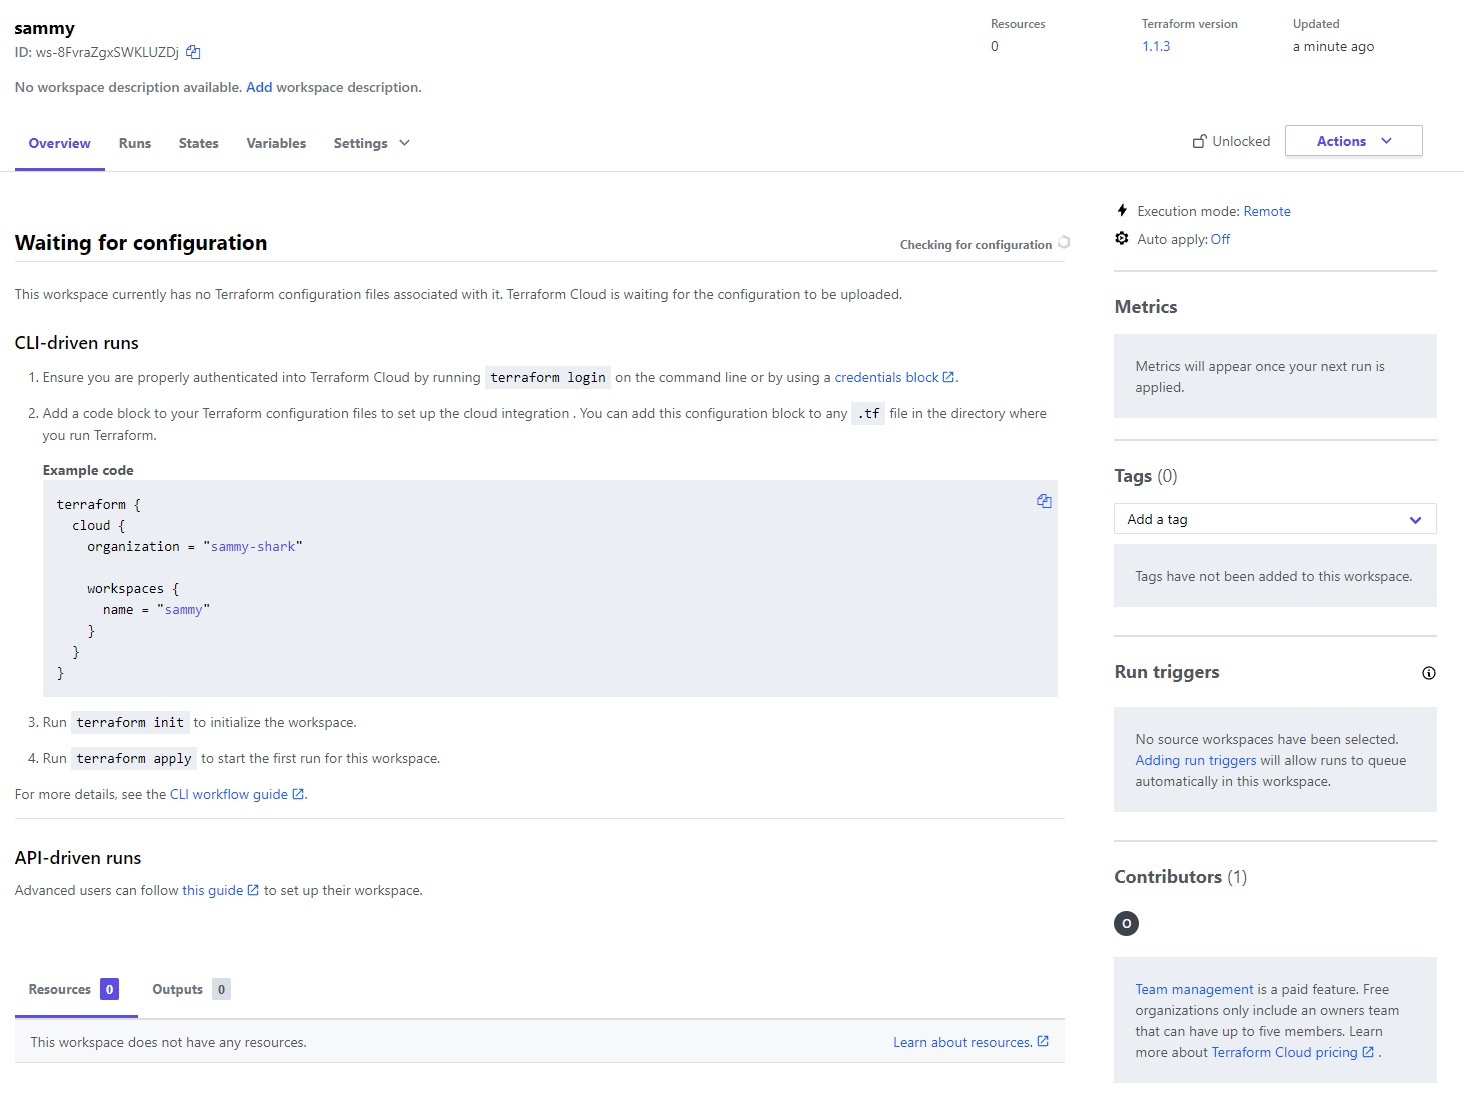Click the Waiting for configuration heading
This screenshot has height=1115, width=1464.
click(x=141, y=242)
